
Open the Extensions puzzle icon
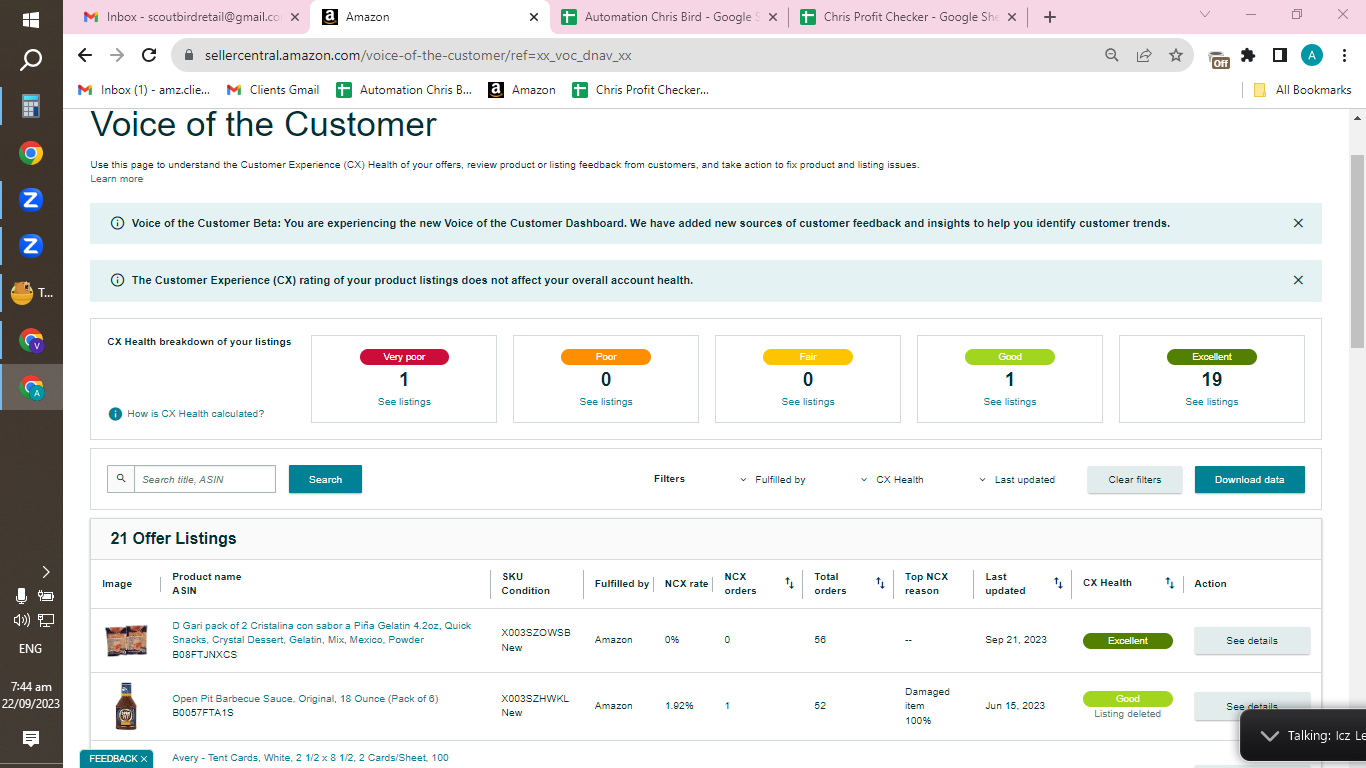[1248, 55]
